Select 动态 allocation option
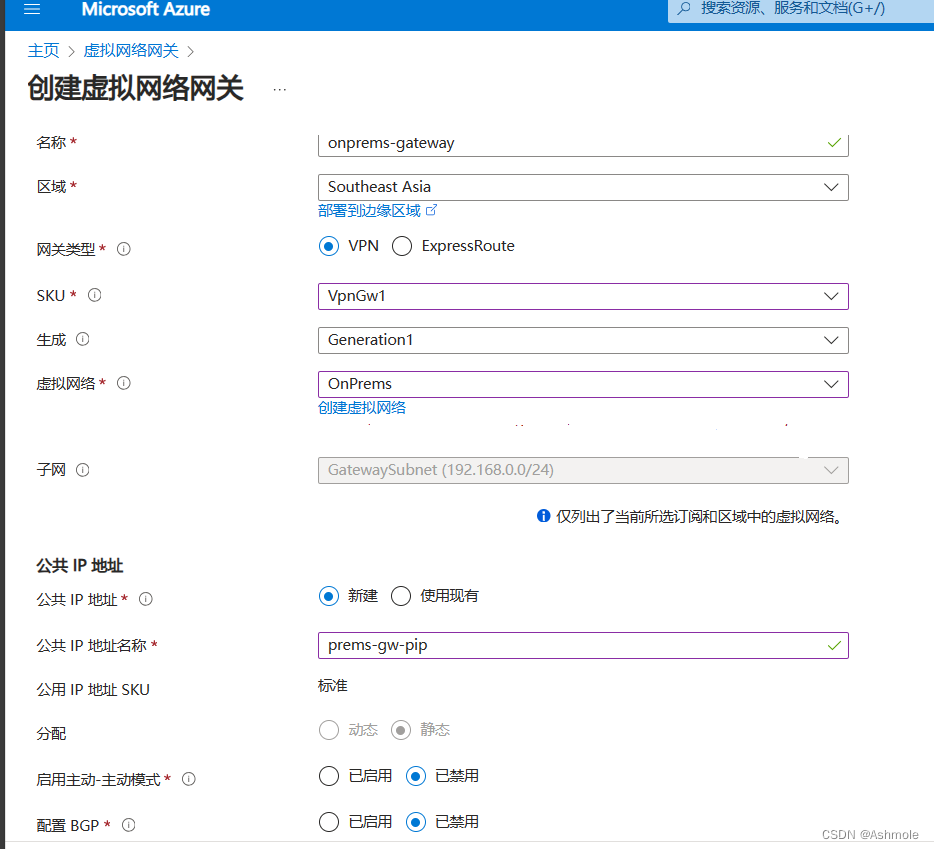 [x=329, y=730]
